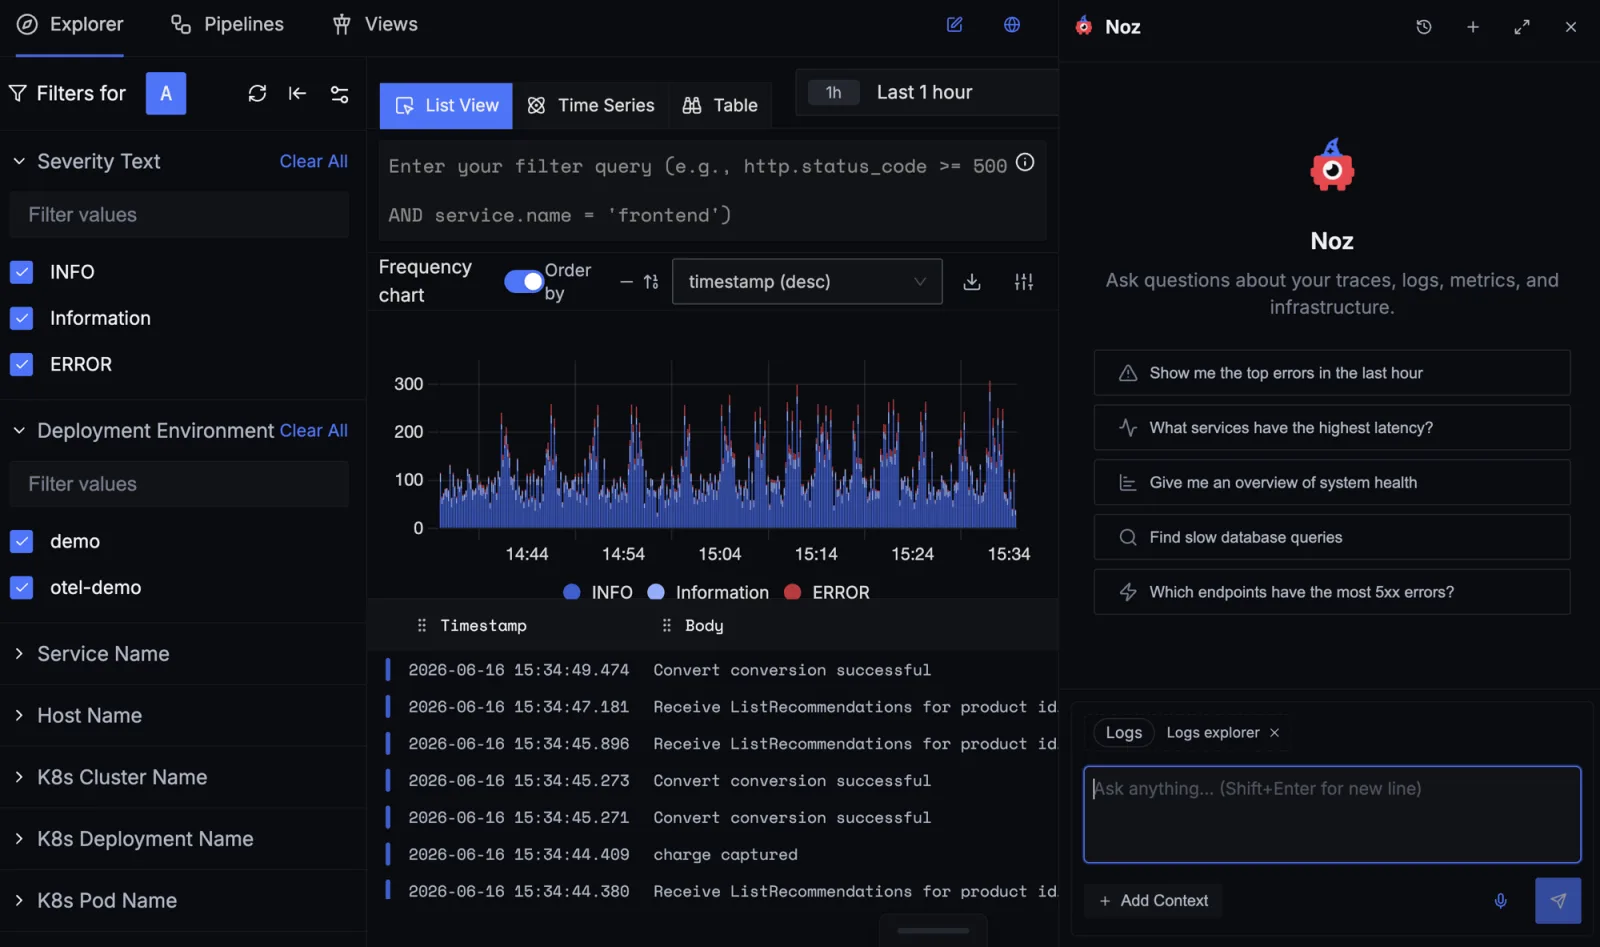Viewport: 1600px width, 947px height.
Task: Click the Add Context button
Action: click(1153, 901)
